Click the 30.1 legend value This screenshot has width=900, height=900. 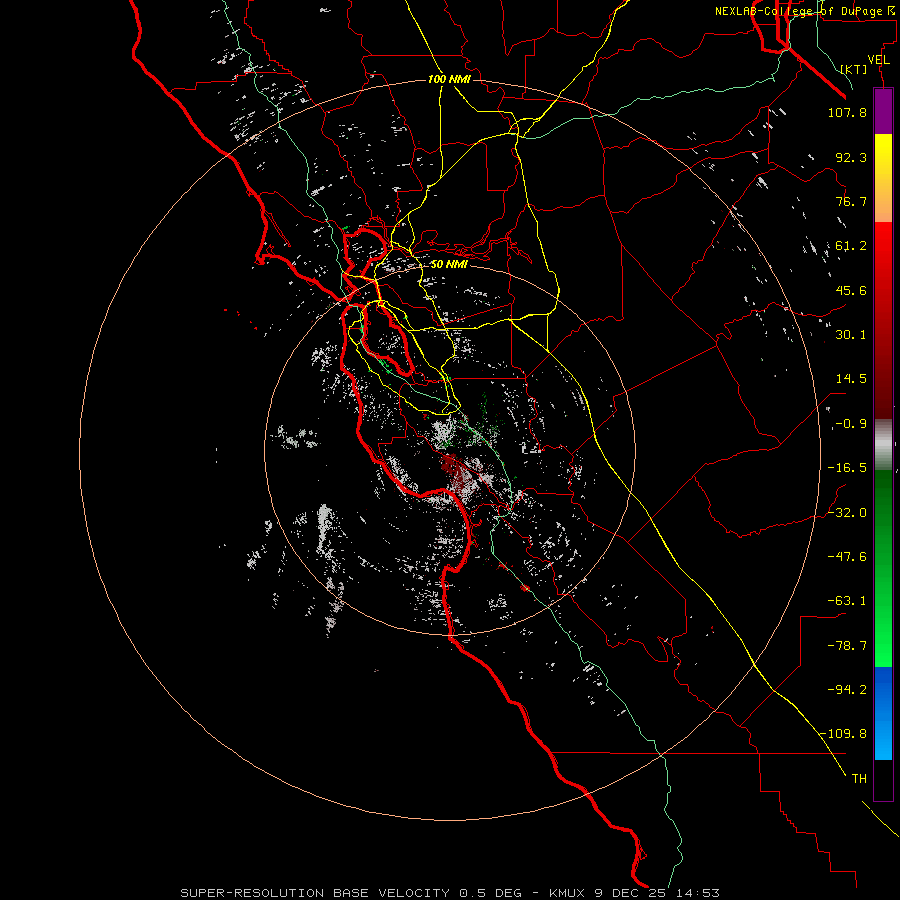(851, 335)
